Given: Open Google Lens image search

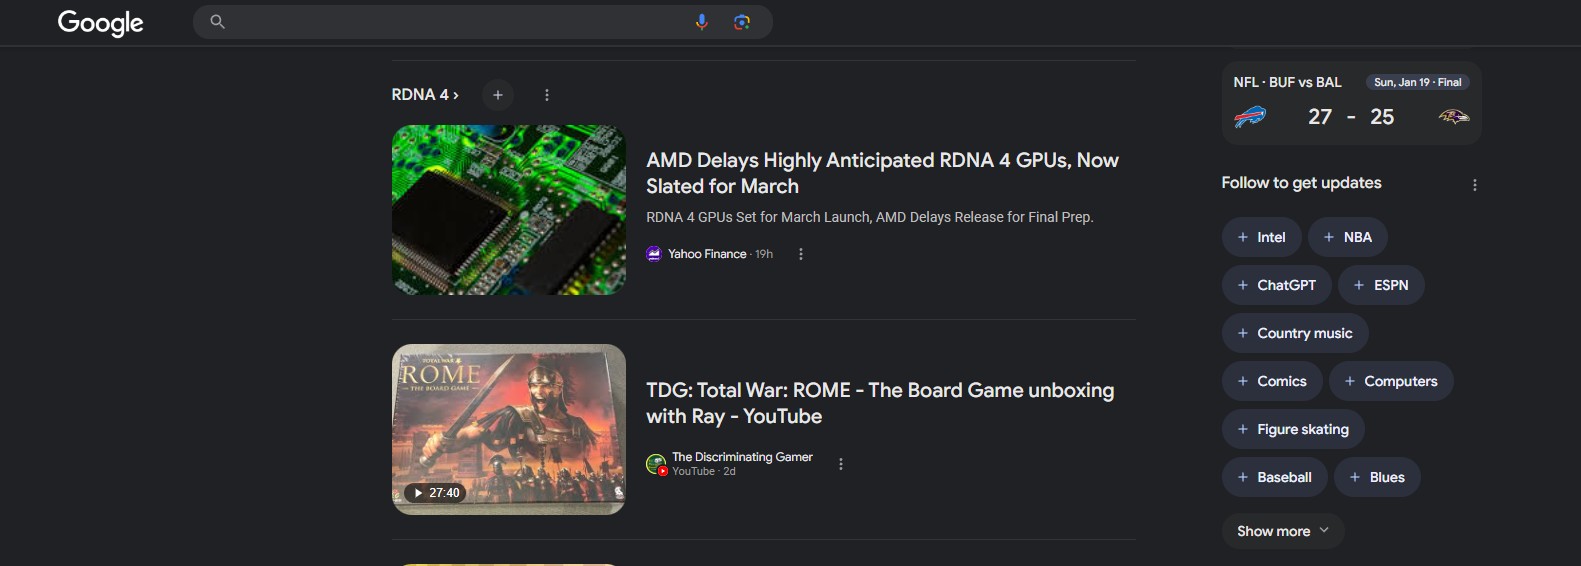Looking at the screenshot, I should 742,22.
